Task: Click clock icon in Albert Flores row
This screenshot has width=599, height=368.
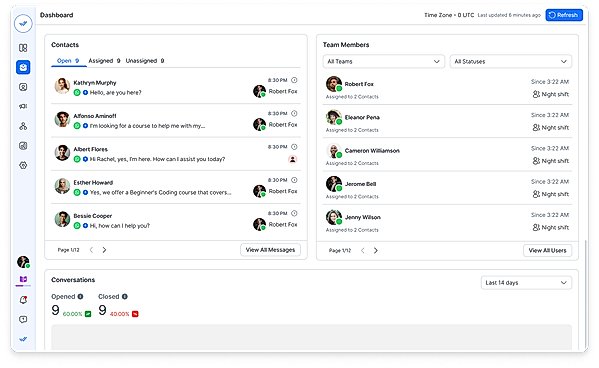Action: point(294,147)
